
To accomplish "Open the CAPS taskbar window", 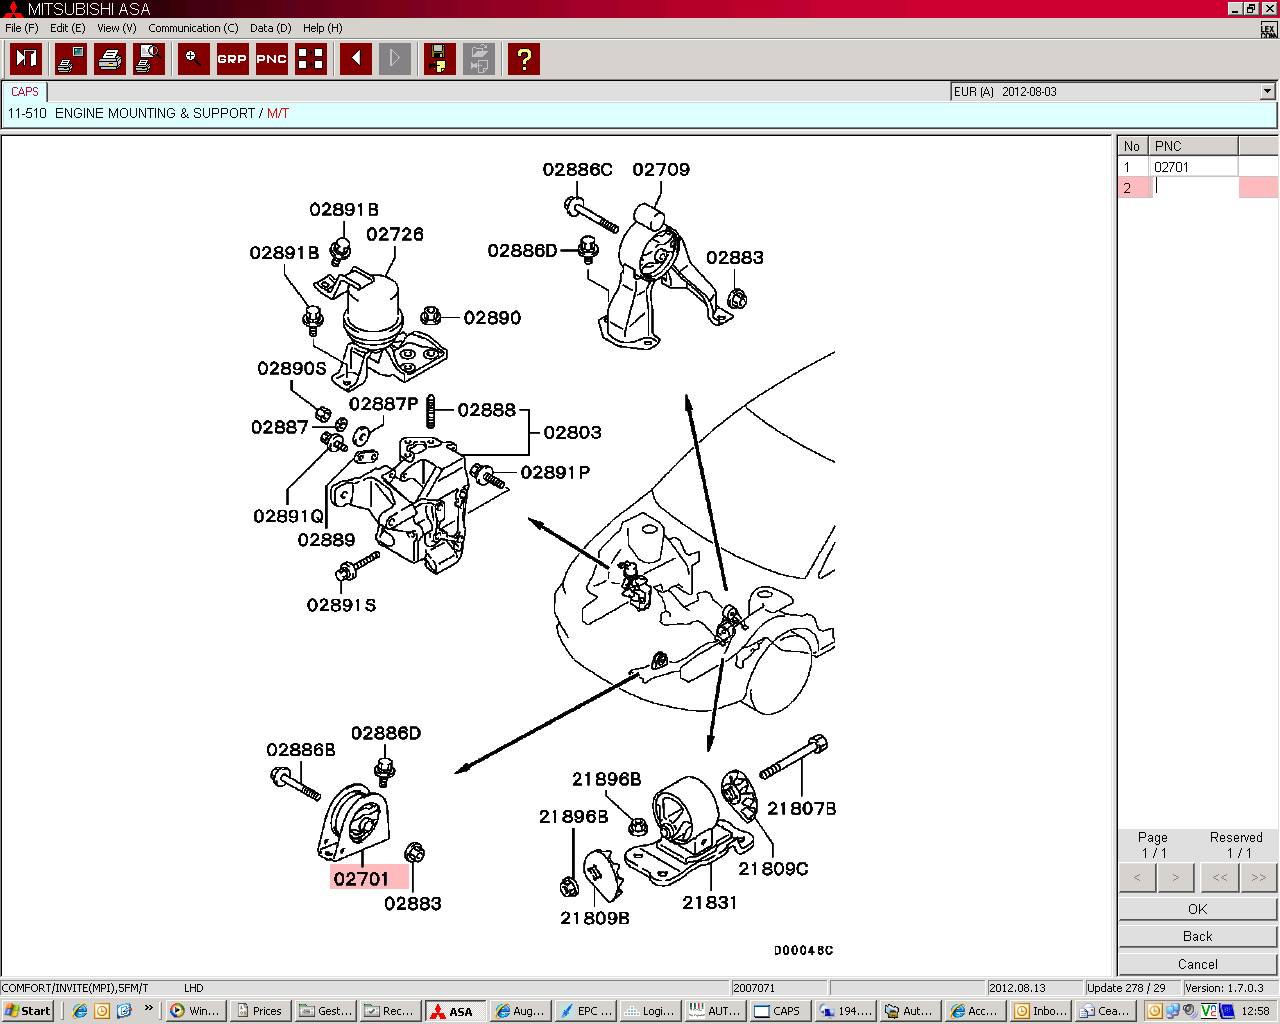I will [x=779, y=1011].
